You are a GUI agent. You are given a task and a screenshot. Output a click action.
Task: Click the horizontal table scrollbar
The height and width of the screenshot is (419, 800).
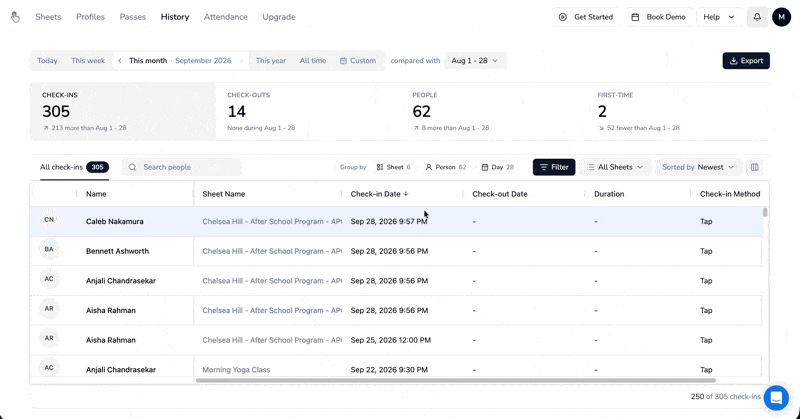456,380
